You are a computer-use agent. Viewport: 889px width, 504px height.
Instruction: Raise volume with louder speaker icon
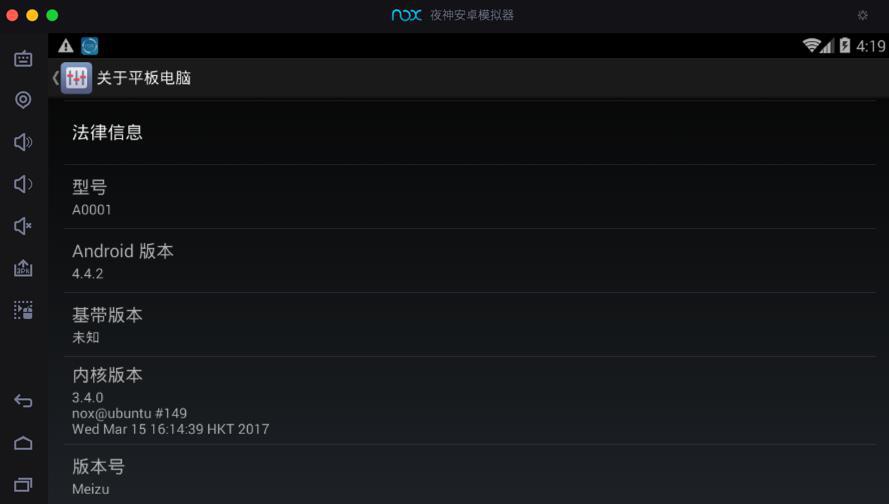click(23, 142)
